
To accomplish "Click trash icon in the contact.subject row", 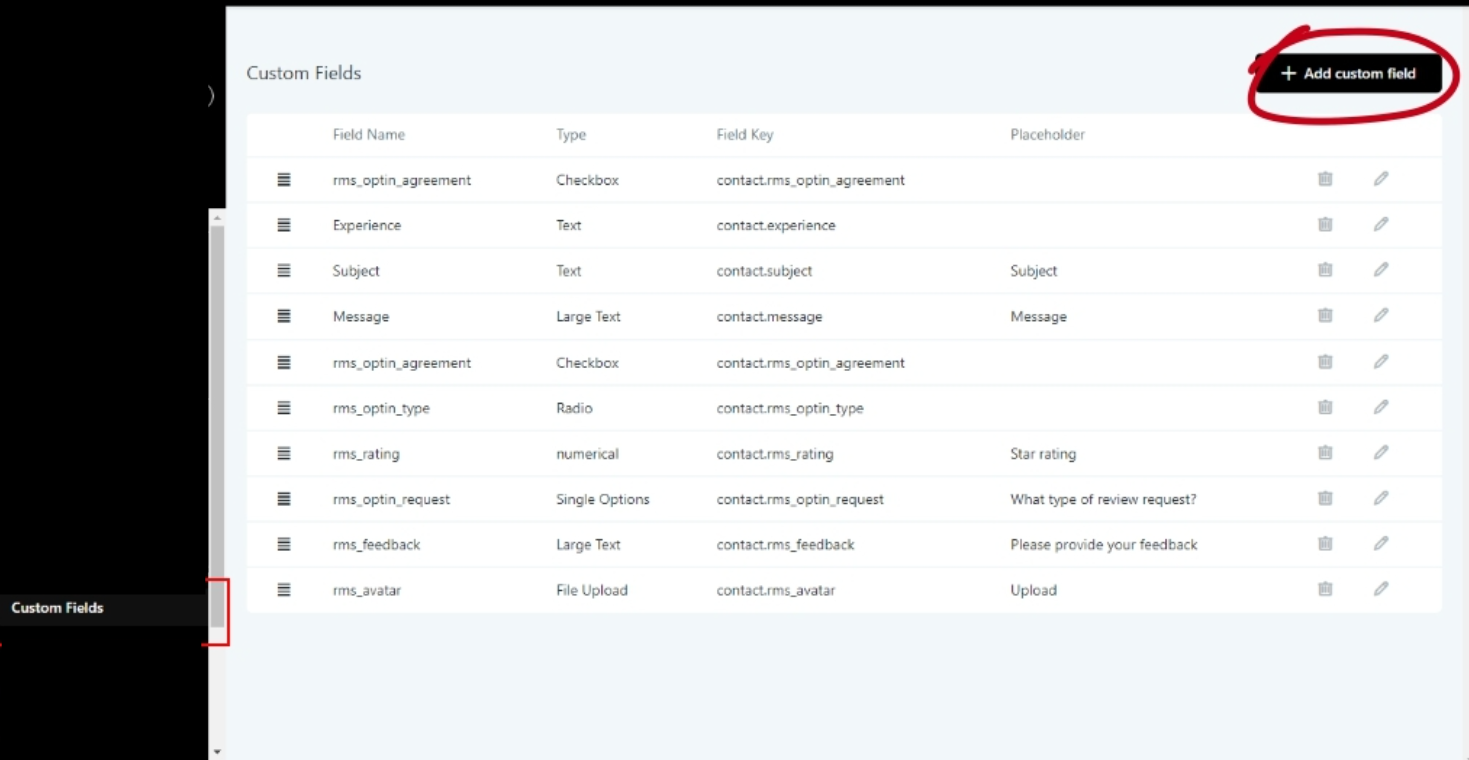I will tap(1325, 270).
